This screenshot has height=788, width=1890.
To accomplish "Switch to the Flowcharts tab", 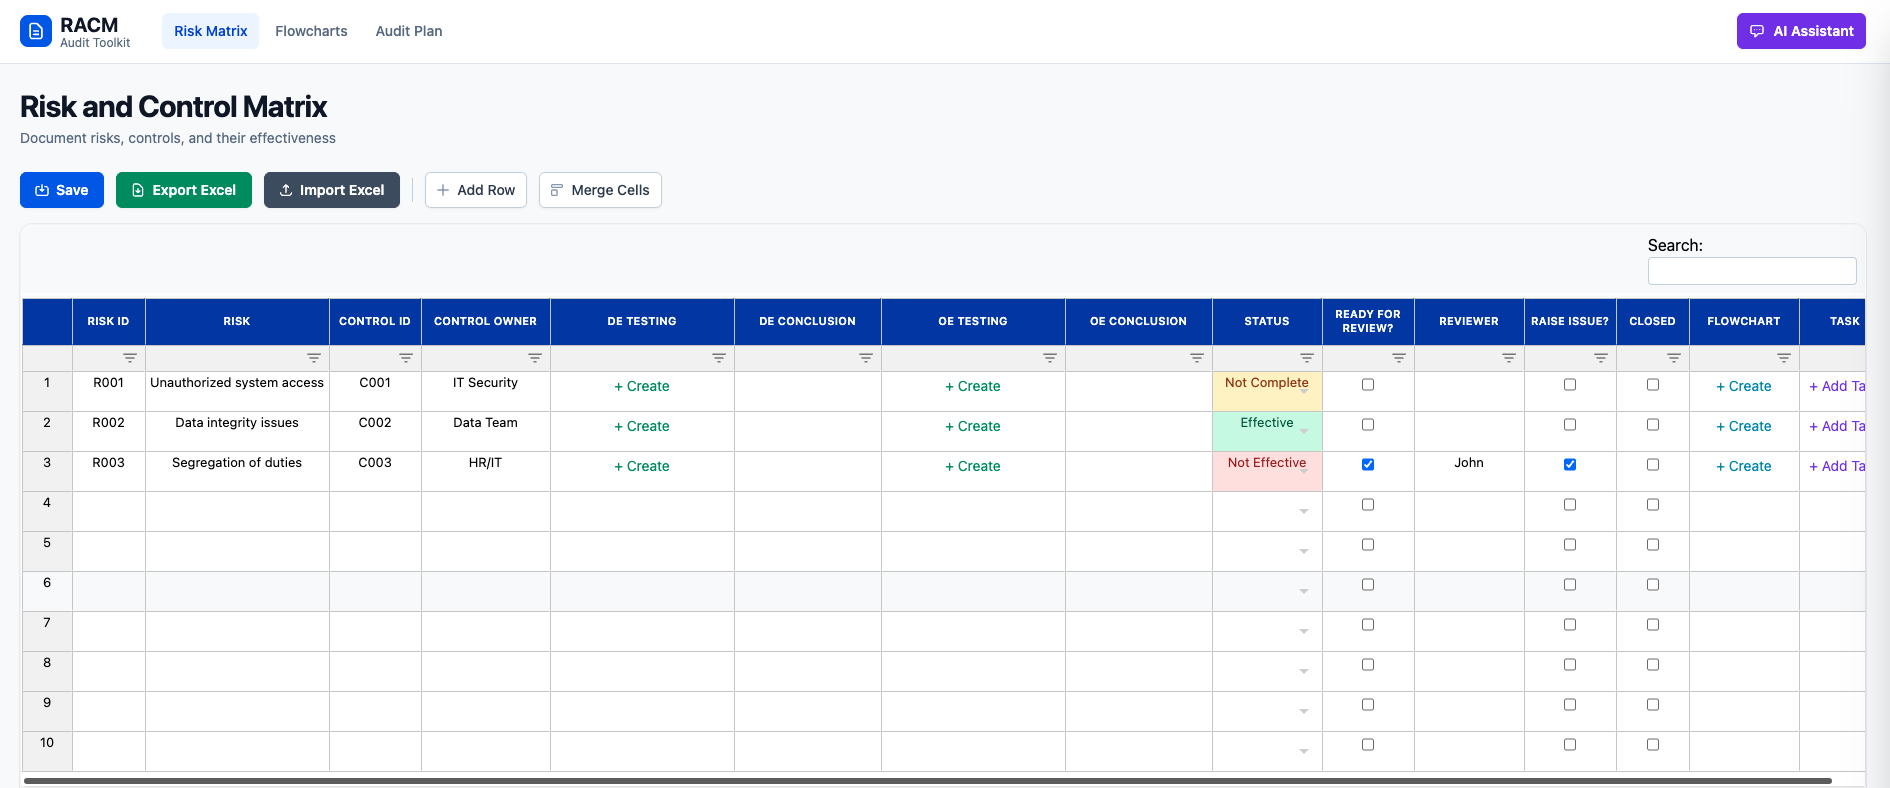I will 311,31.
